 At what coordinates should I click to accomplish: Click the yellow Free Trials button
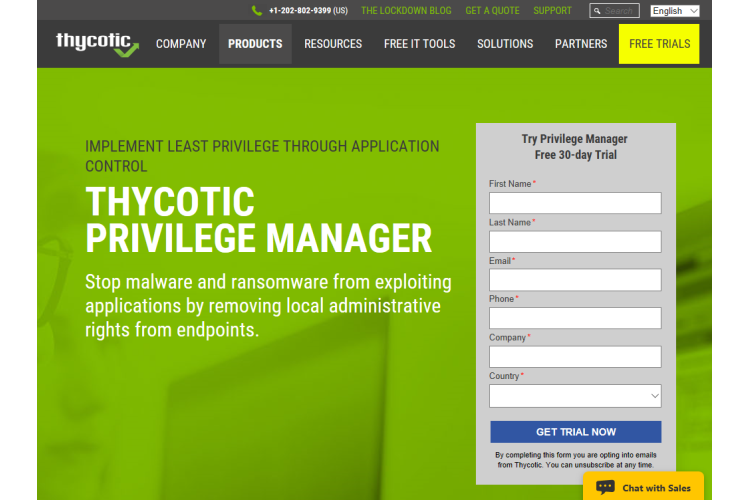click(659, 44)
